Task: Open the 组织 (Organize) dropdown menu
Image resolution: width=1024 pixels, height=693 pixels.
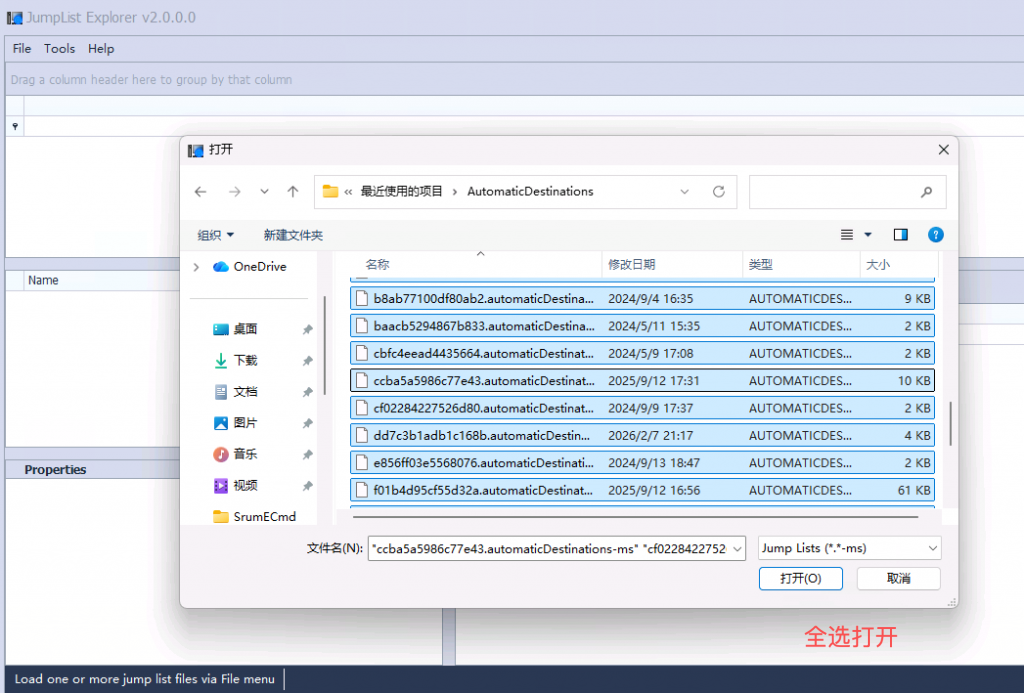Action: [x=215, y=235]
